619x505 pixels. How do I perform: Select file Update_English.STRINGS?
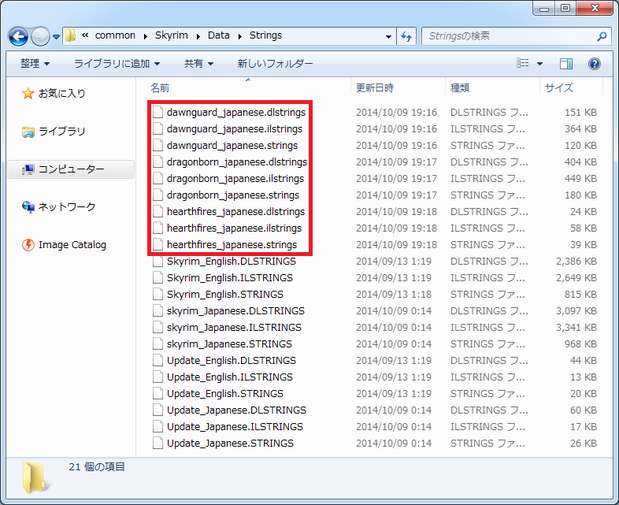(225, 394)
